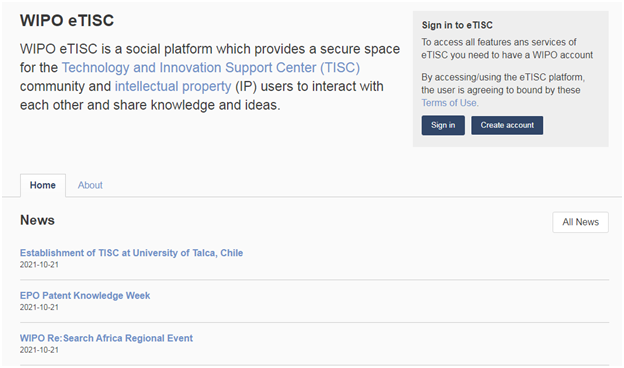Viewport: 624px width, 368px height.
Task: Open Technology and Innovation Support Center link
Action: (211, 68)
